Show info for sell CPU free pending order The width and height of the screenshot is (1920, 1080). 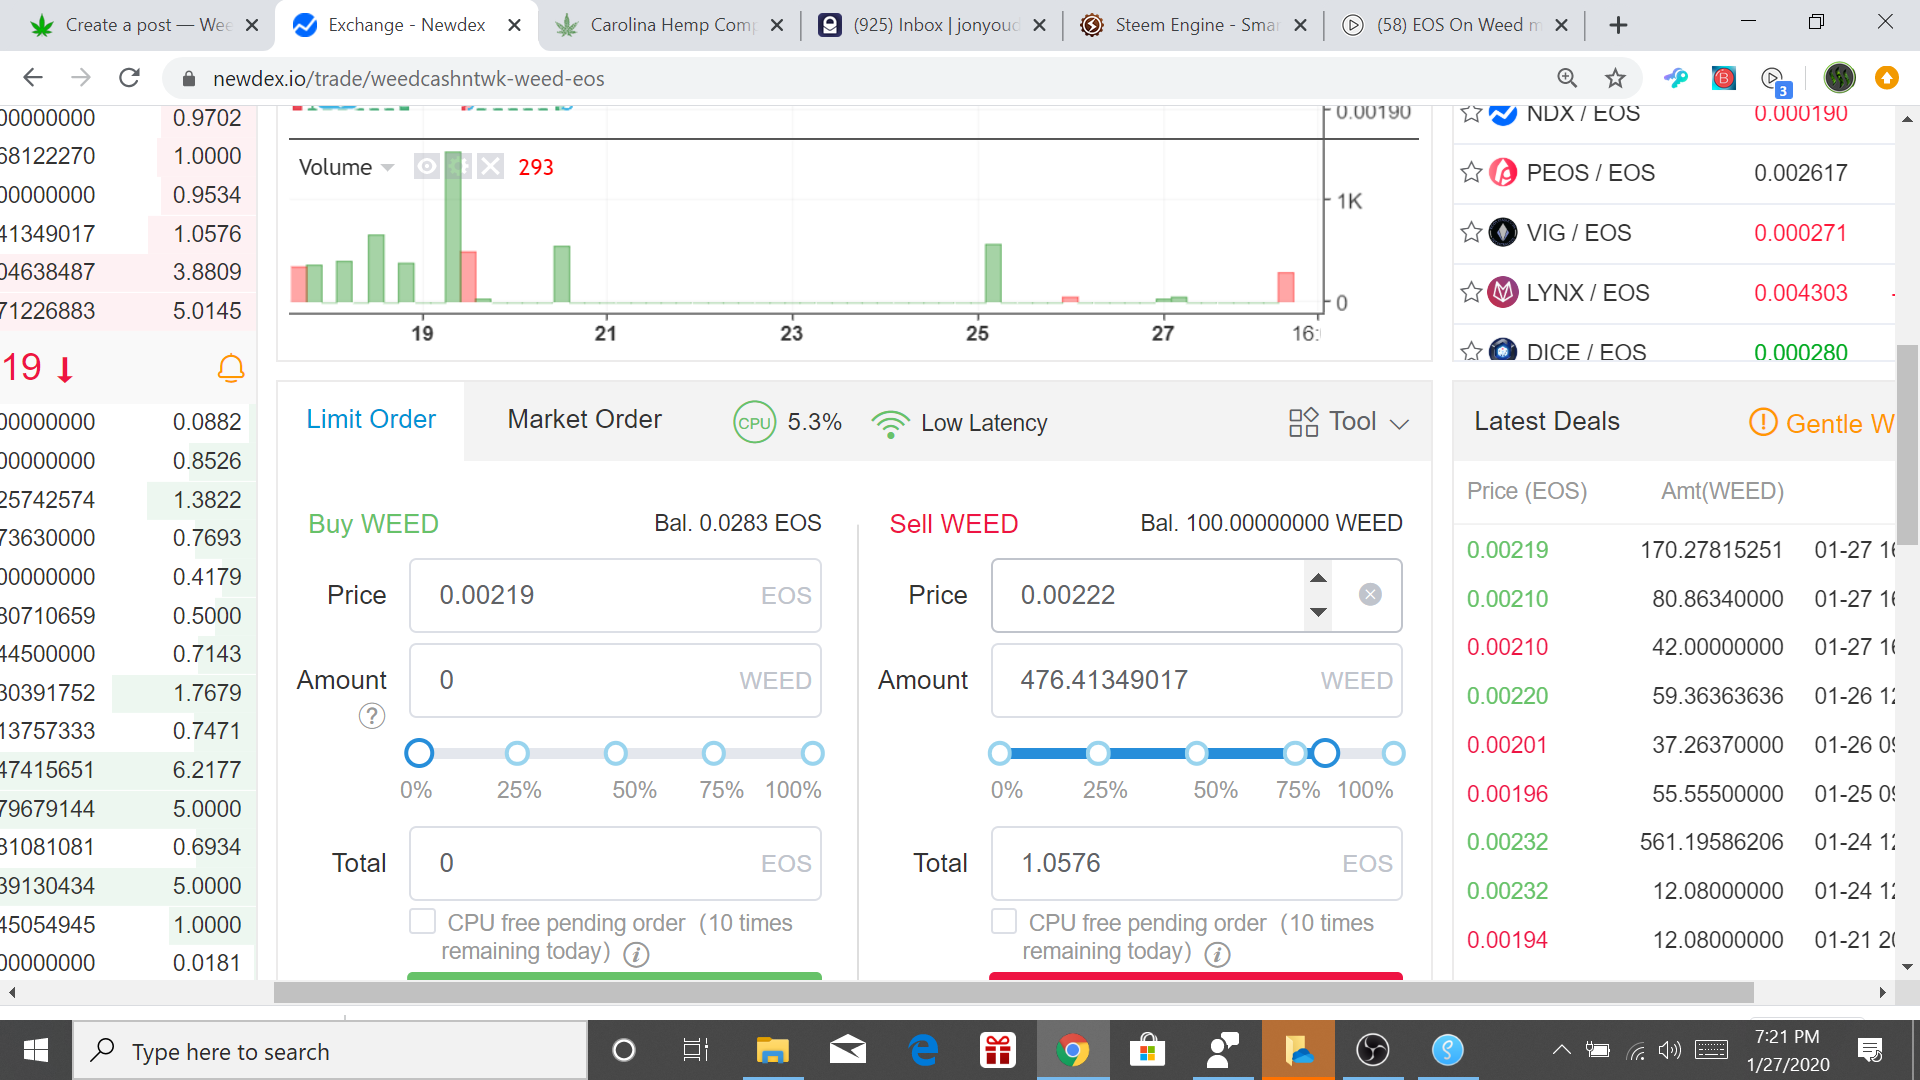pyautogui.click(x=1217, y=954)
